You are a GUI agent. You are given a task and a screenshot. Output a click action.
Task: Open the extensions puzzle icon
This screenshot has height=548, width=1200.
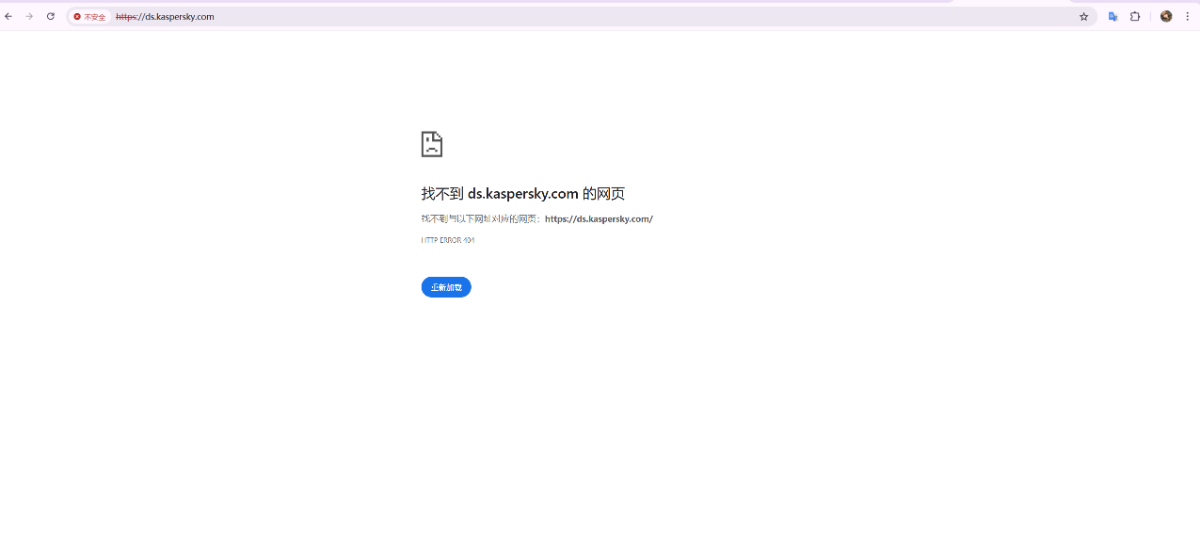click(1135, 17)
